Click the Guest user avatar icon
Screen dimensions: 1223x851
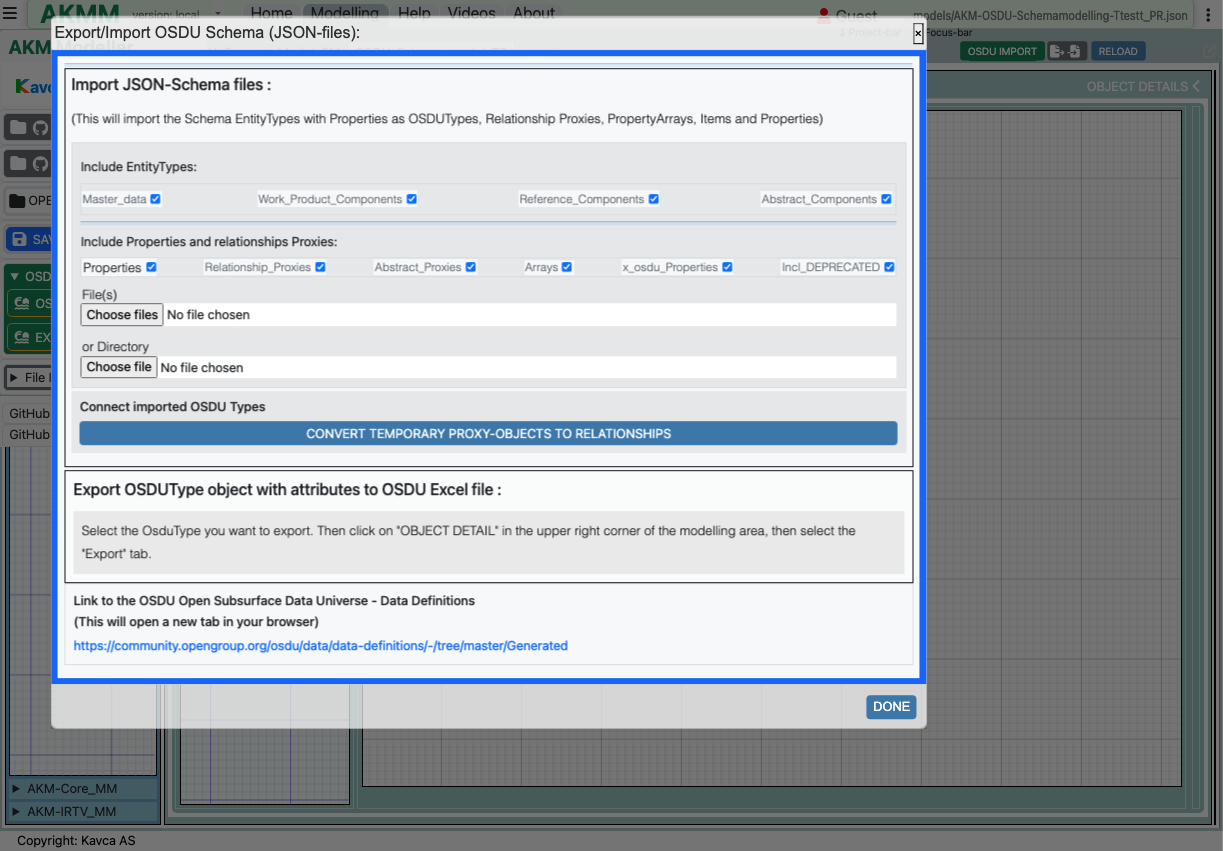click(824, 14)
